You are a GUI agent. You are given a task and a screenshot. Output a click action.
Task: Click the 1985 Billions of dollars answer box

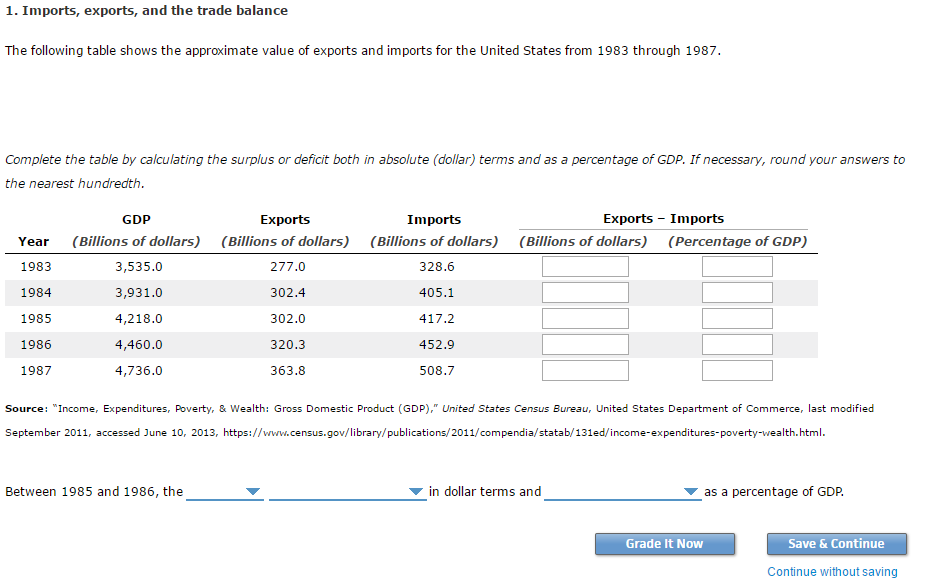coord(585,318)
